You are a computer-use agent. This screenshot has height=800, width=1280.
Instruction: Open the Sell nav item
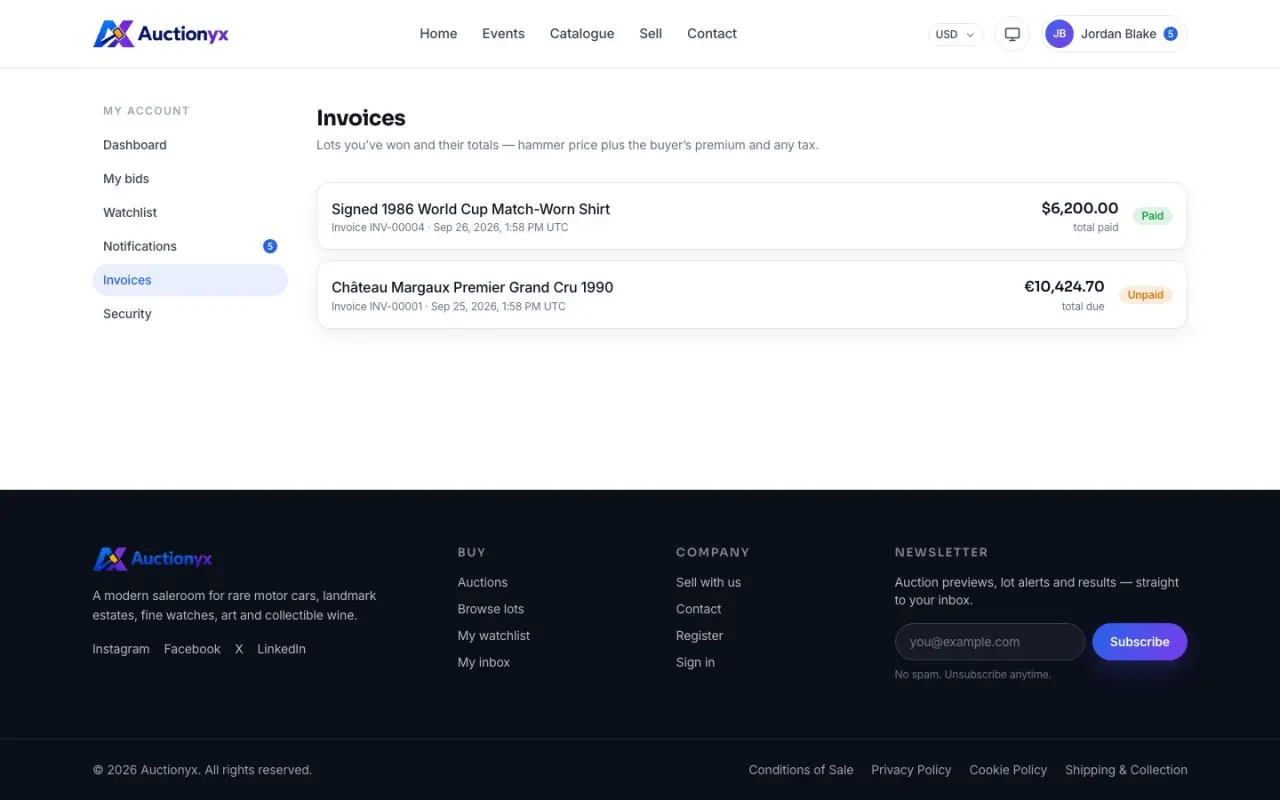tap(651, 34)
